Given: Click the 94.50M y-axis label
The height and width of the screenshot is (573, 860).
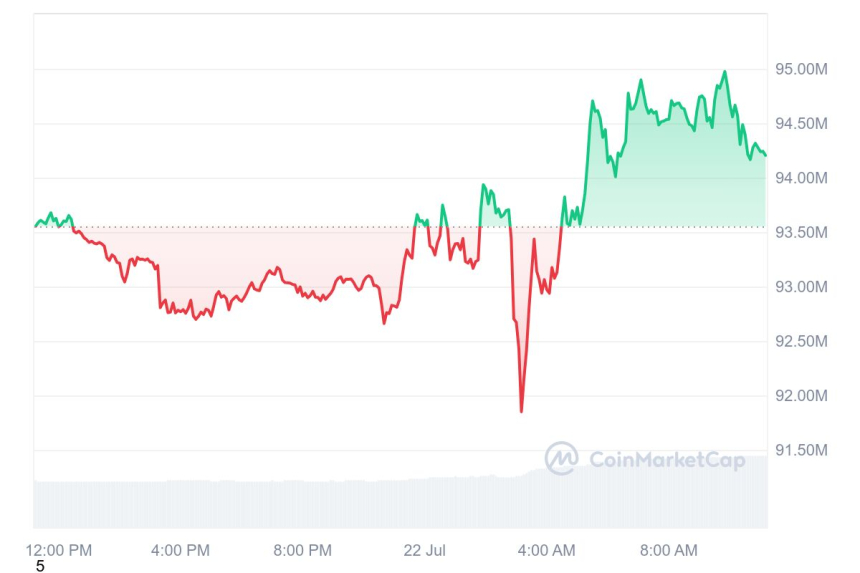Looking at the screenshot, I should pyautogui.click(x=801, y=124).
